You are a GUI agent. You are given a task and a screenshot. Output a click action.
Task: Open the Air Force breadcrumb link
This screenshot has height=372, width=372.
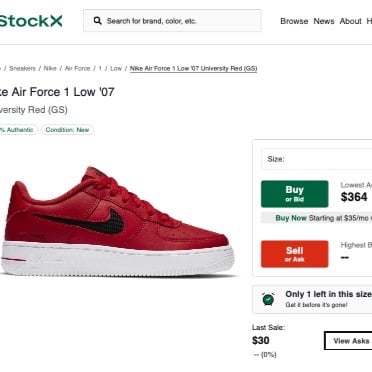click(x=77, y=68)
